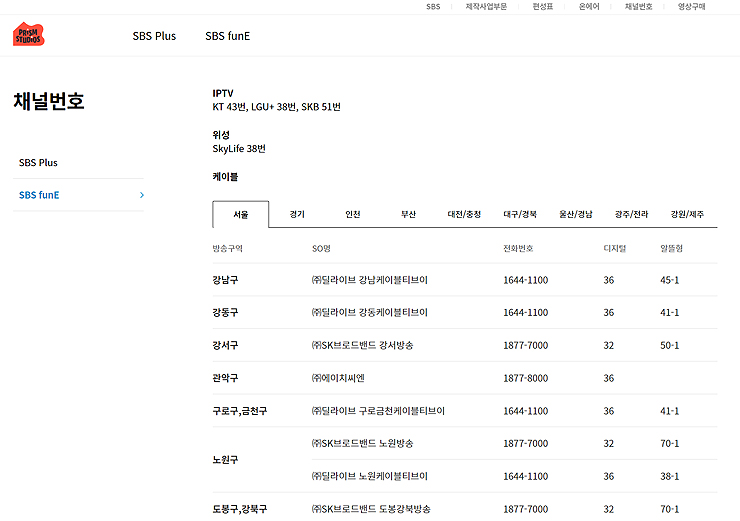Click the '도봉구,강북구' row label
This screenshot has width=740, height=521.
click(240, 509)
